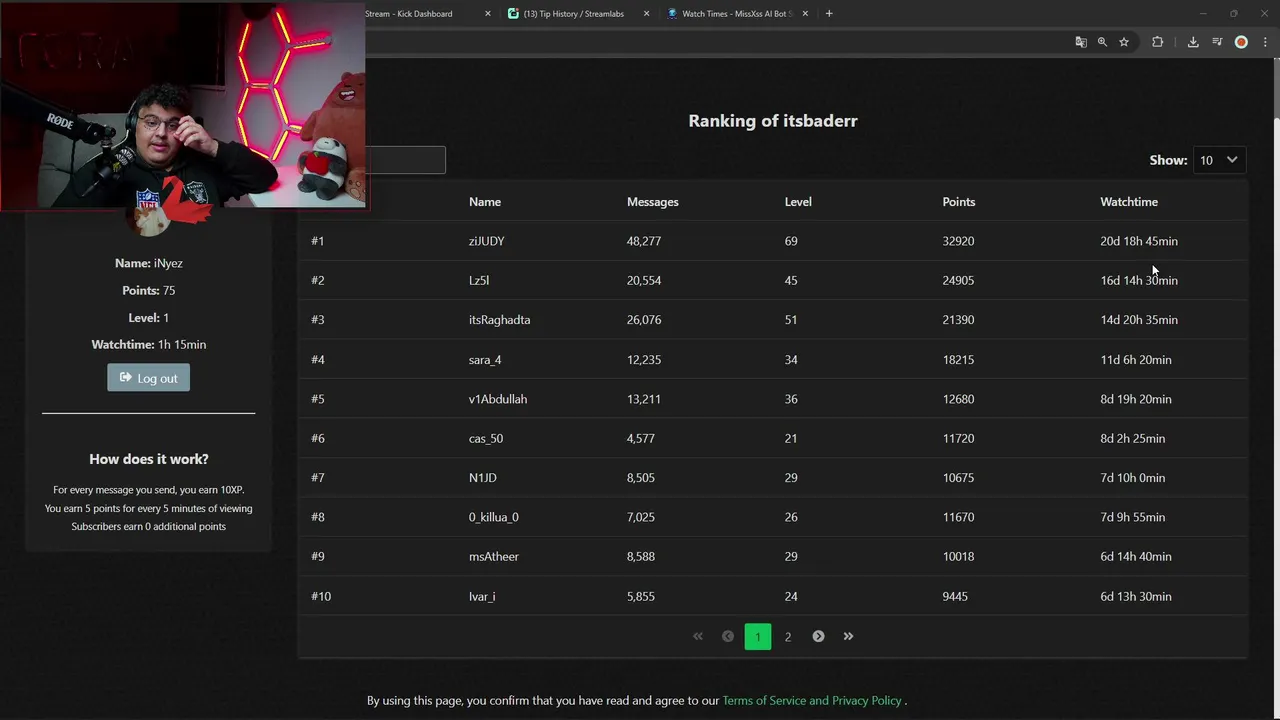Viewport: 1280px width, 720px height.
Task: Sort table by Messages column header
Action: [x=653, y=202]
